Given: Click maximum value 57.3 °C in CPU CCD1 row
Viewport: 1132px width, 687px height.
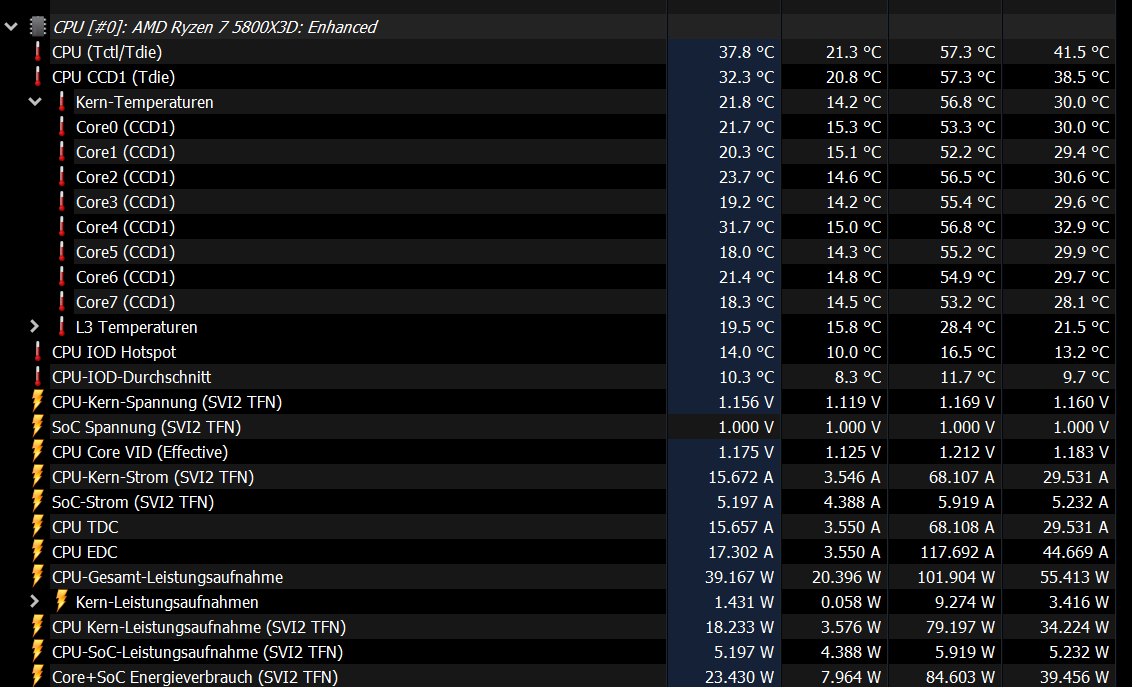Looking at the screenshot, I should click(x=967, y=77).
